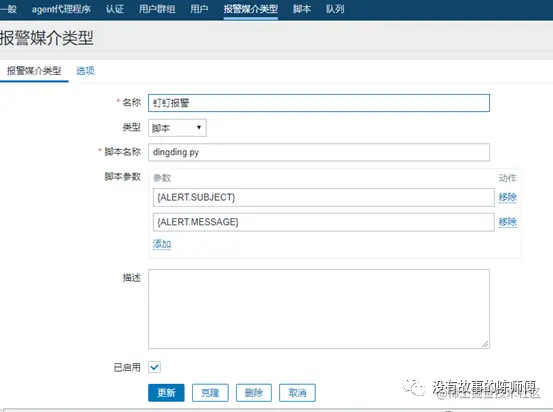
Task: Click the 取消 button
Action: 297,393
